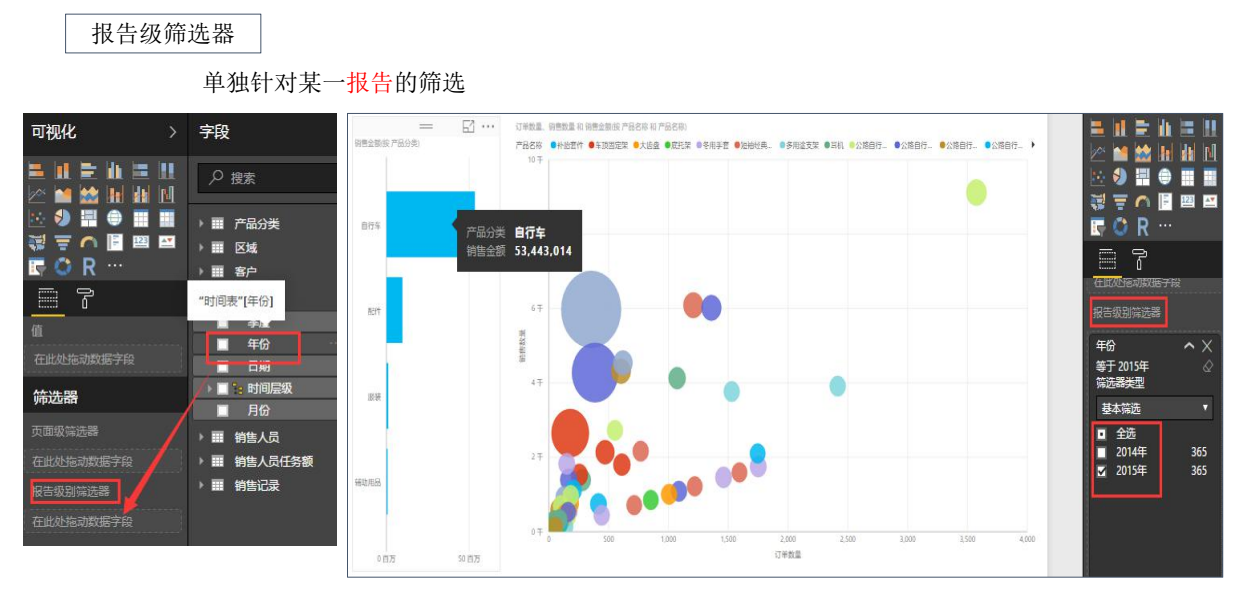Viewport: 1247px width, 596px height.
Task: Click the 搜索 field search box
Action: pyautogui.click(x=270, y=178)
